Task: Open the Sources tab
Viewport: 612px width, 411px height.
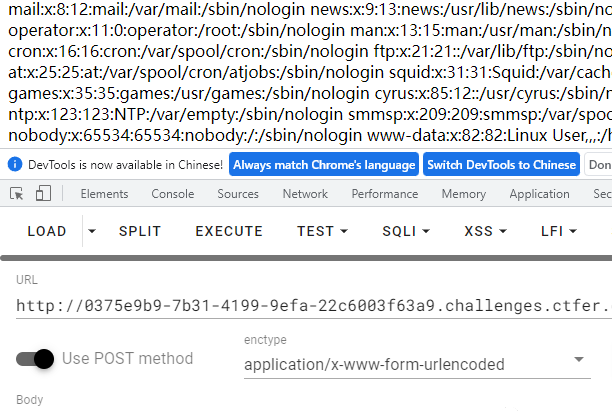Action: 238,194
